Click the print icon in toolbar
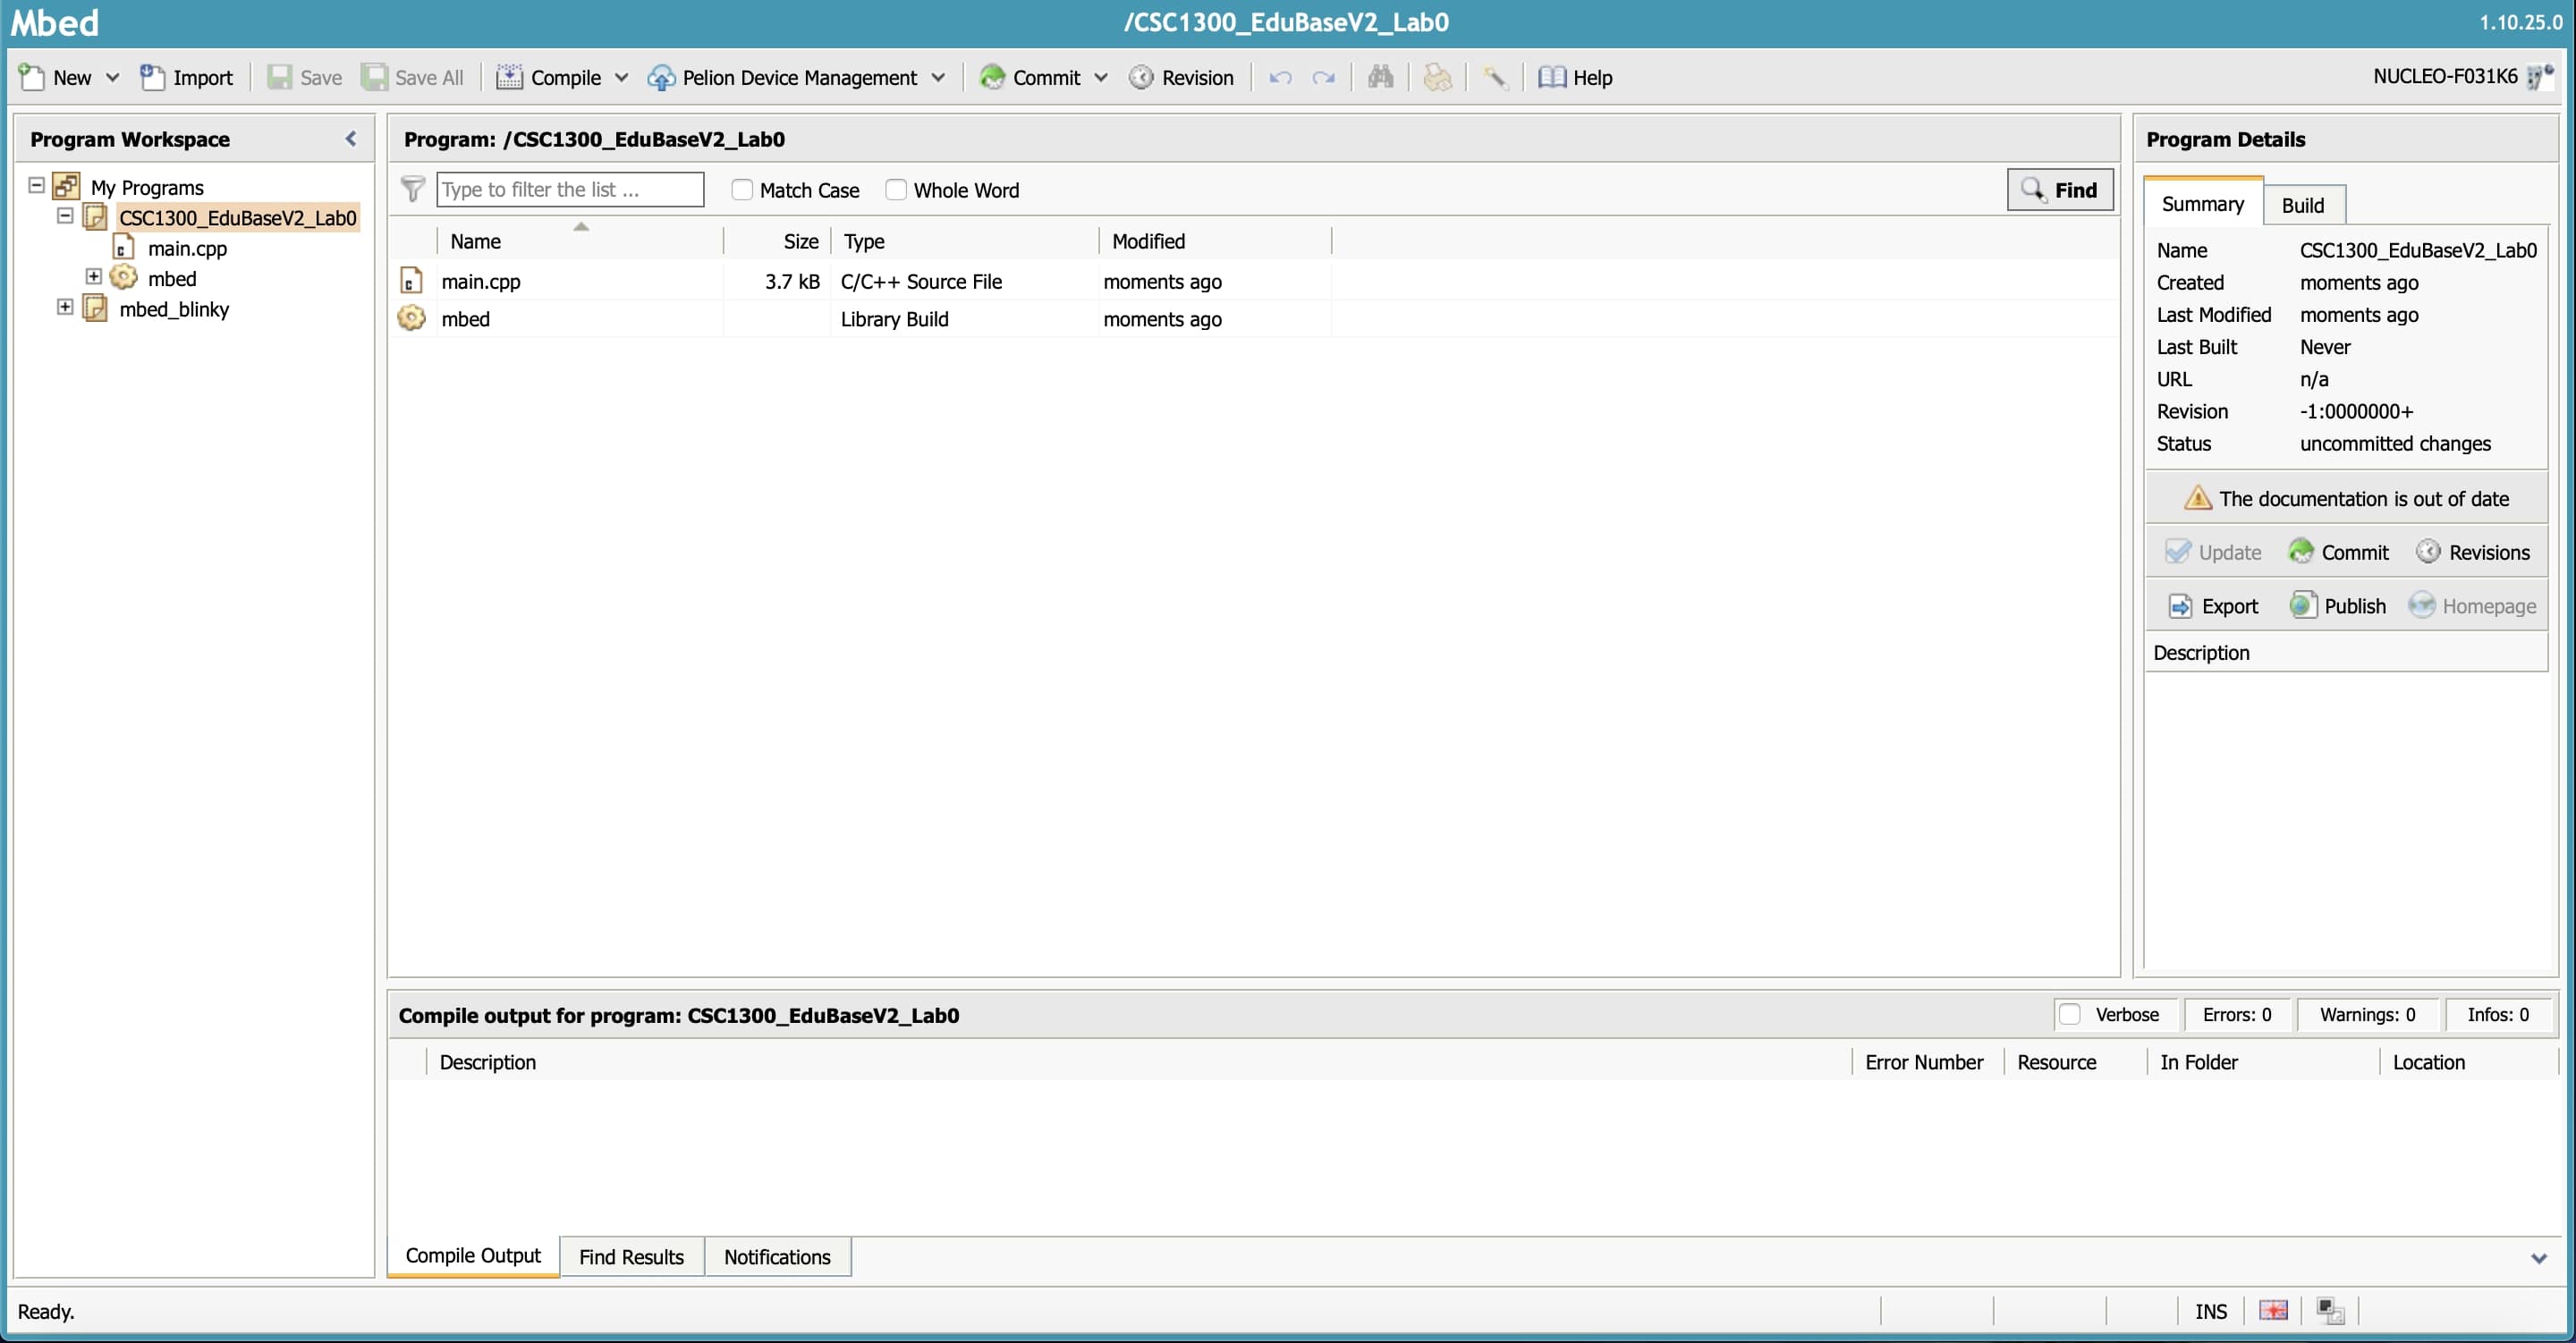The width and height of the screenshot is (2576, 1343). tap(1437, 77)
